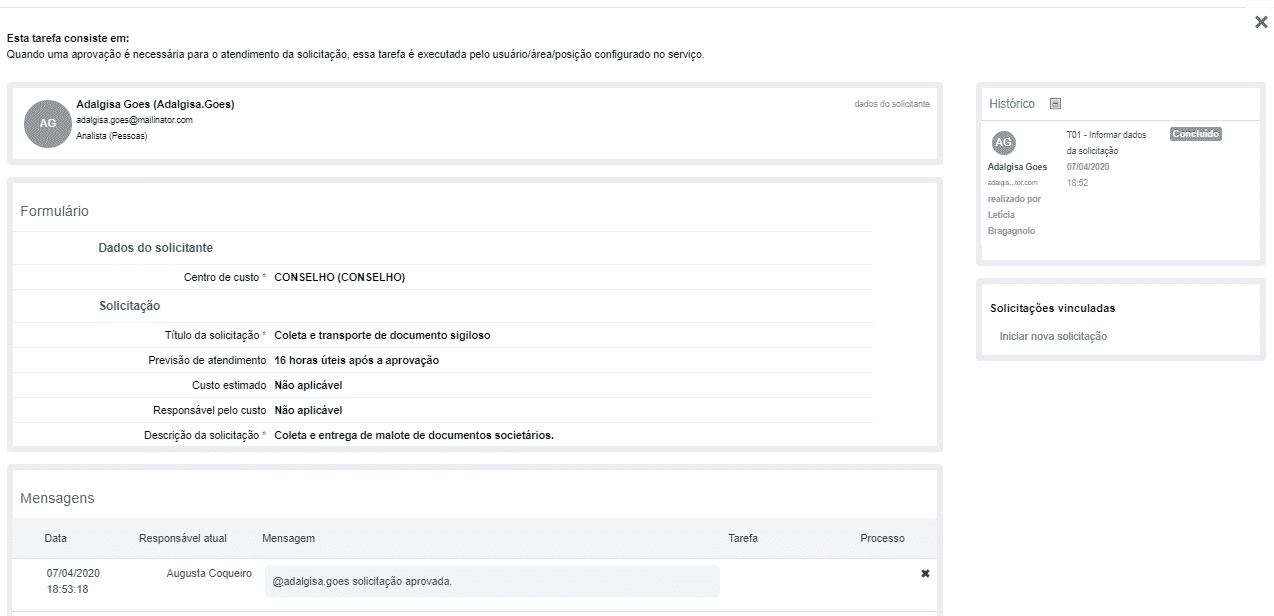Collapse the Histórico panel
This screenshot has width=1274, height=616.
pos(1055,104)
